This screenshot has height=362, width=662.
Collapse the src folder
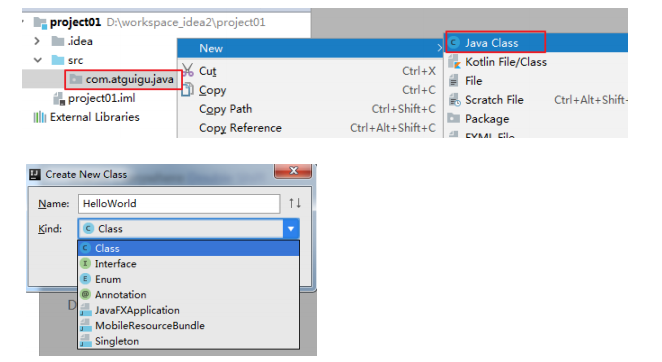(x=38, y=60)
